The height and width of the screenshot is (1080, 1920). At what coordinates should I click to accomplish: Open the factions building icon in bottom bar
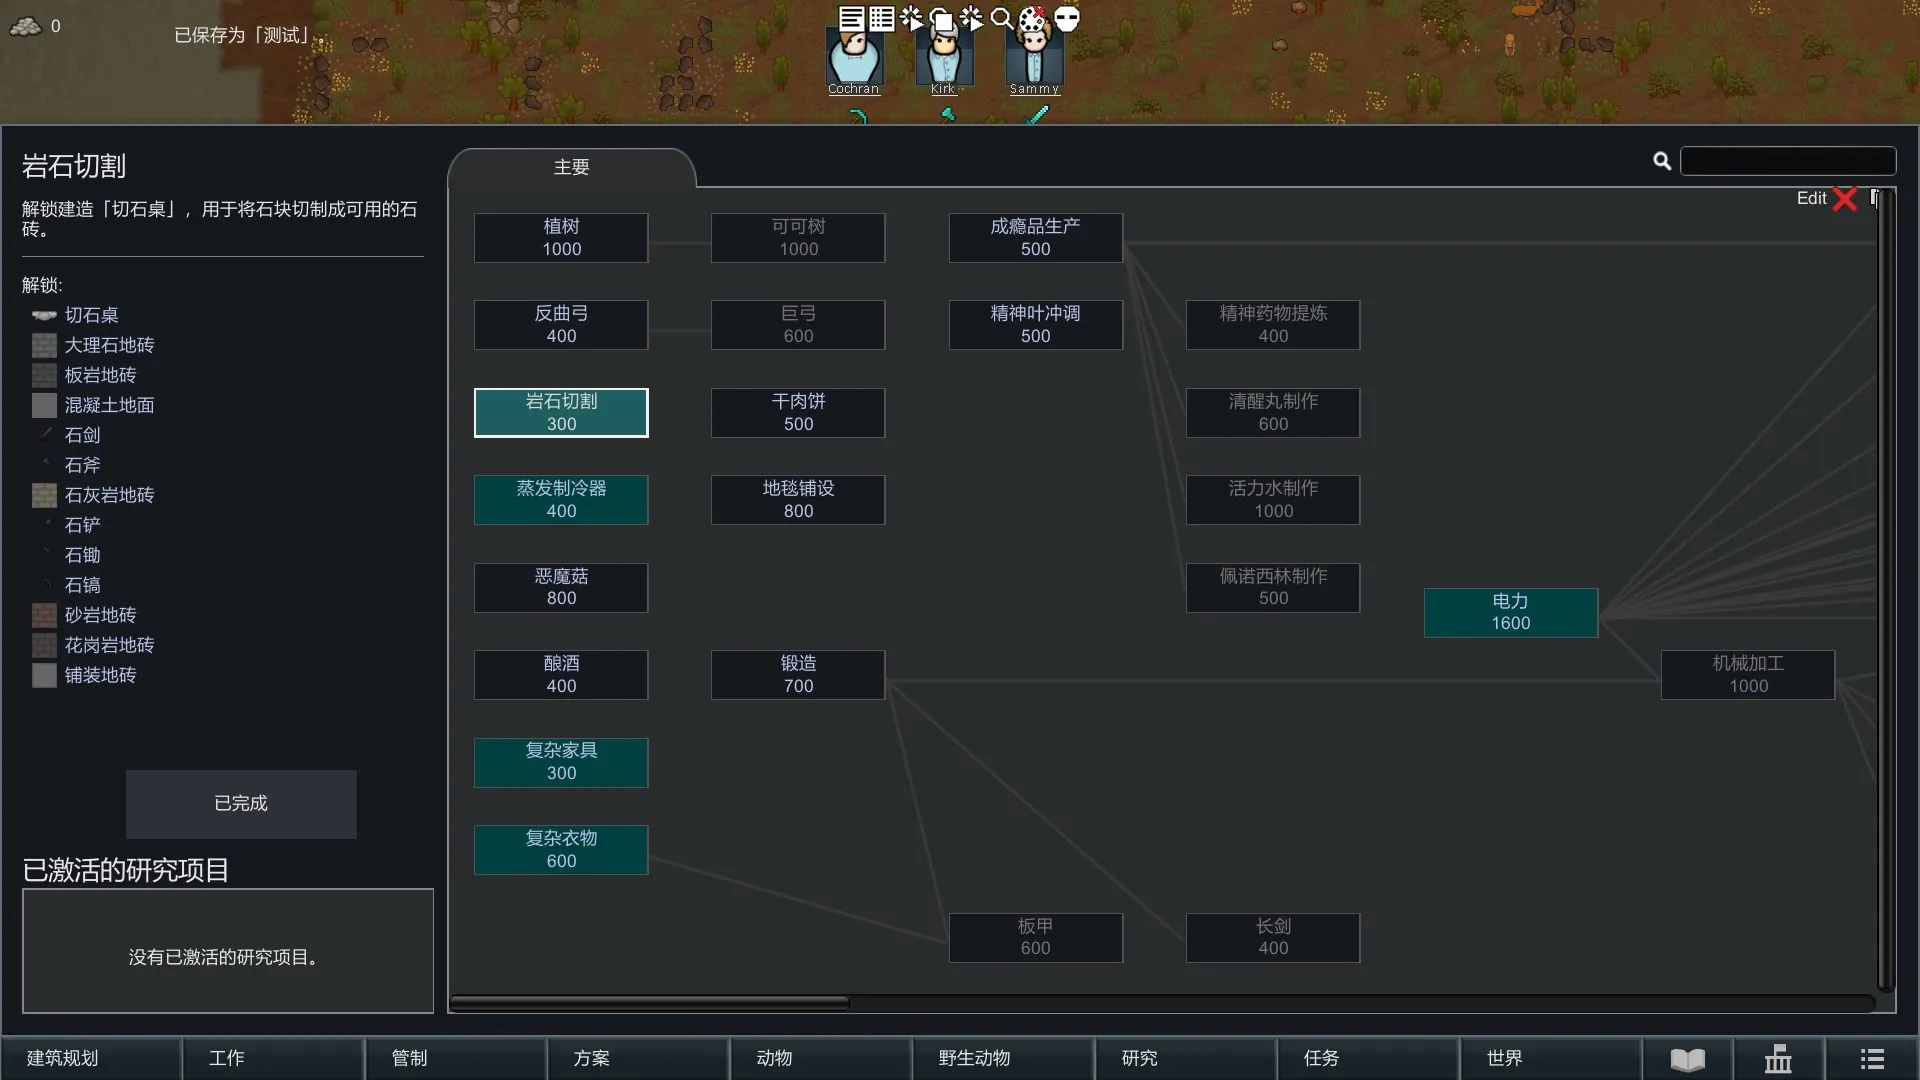click(1778, 1058)
